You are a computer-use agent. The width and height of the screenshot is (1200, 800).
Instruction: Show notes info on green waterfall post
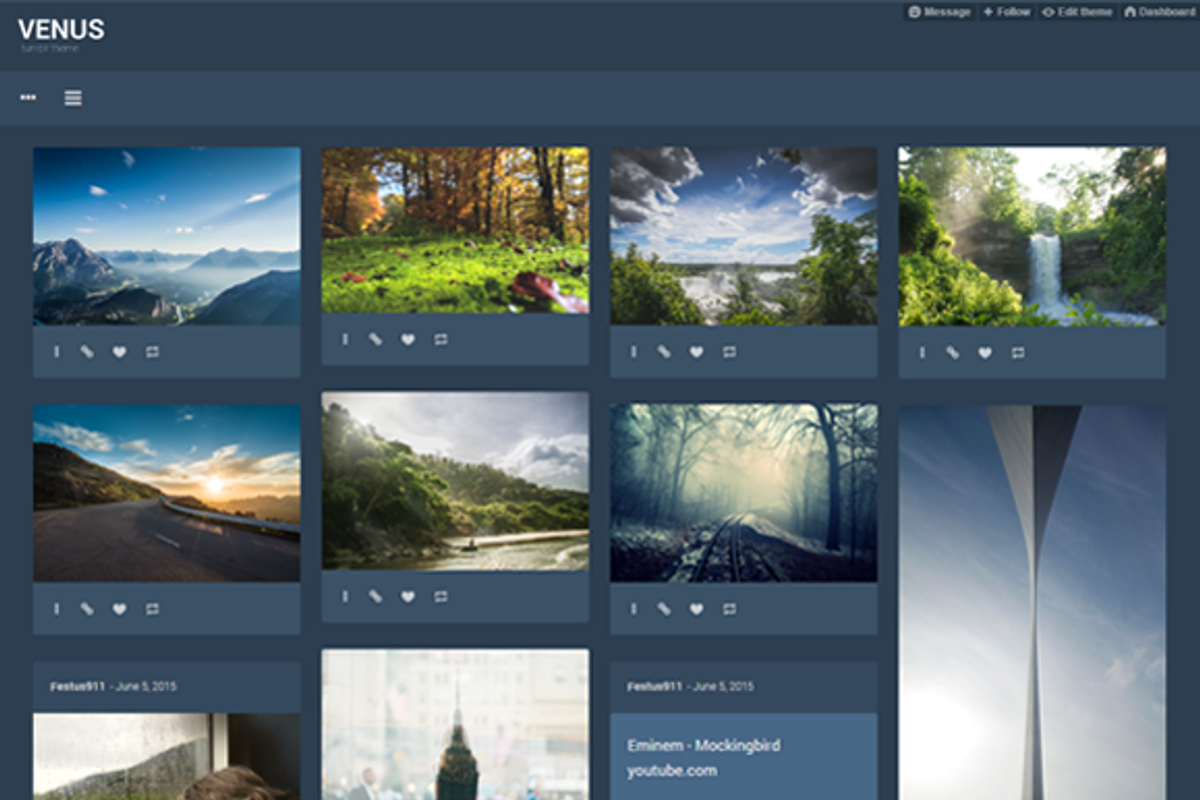pyautogui.click(x=921, y=352)
